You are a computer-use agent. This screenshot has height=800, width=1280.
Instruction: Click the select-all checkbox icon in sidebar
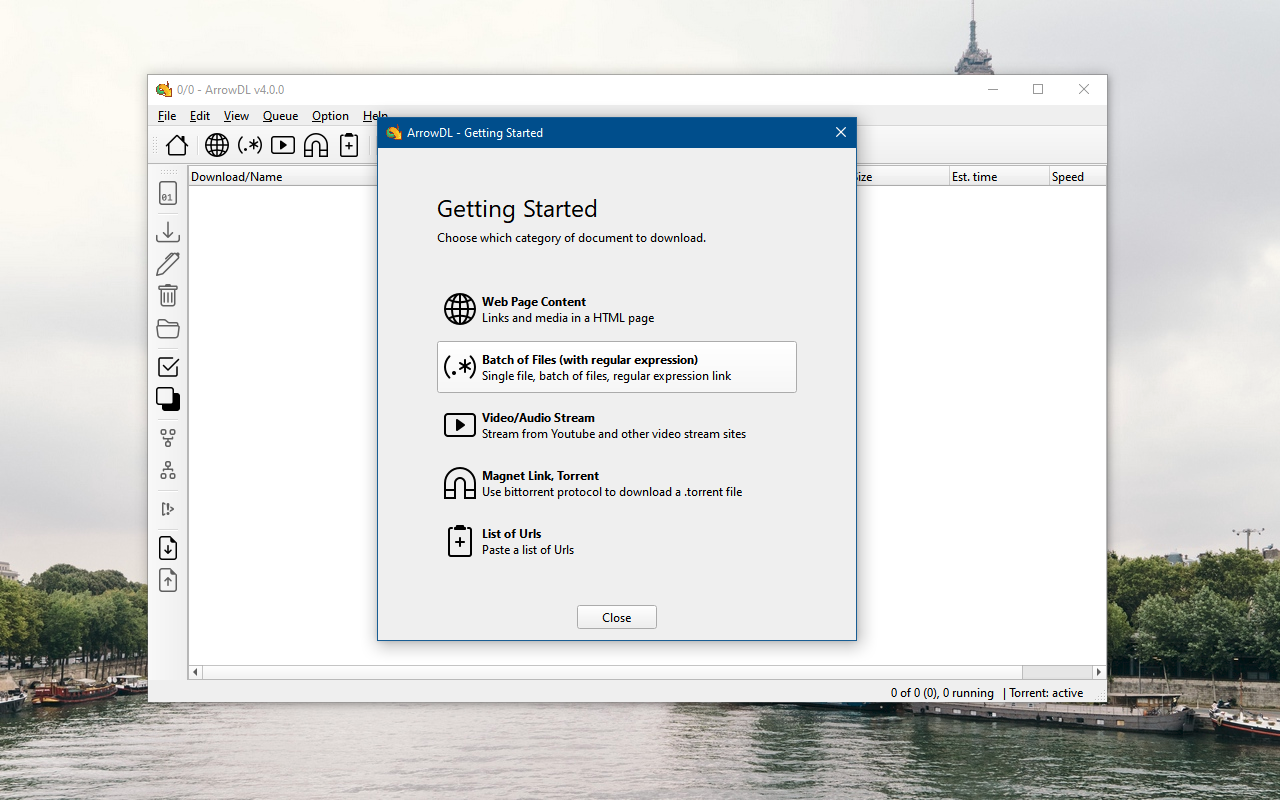(167, 367)
